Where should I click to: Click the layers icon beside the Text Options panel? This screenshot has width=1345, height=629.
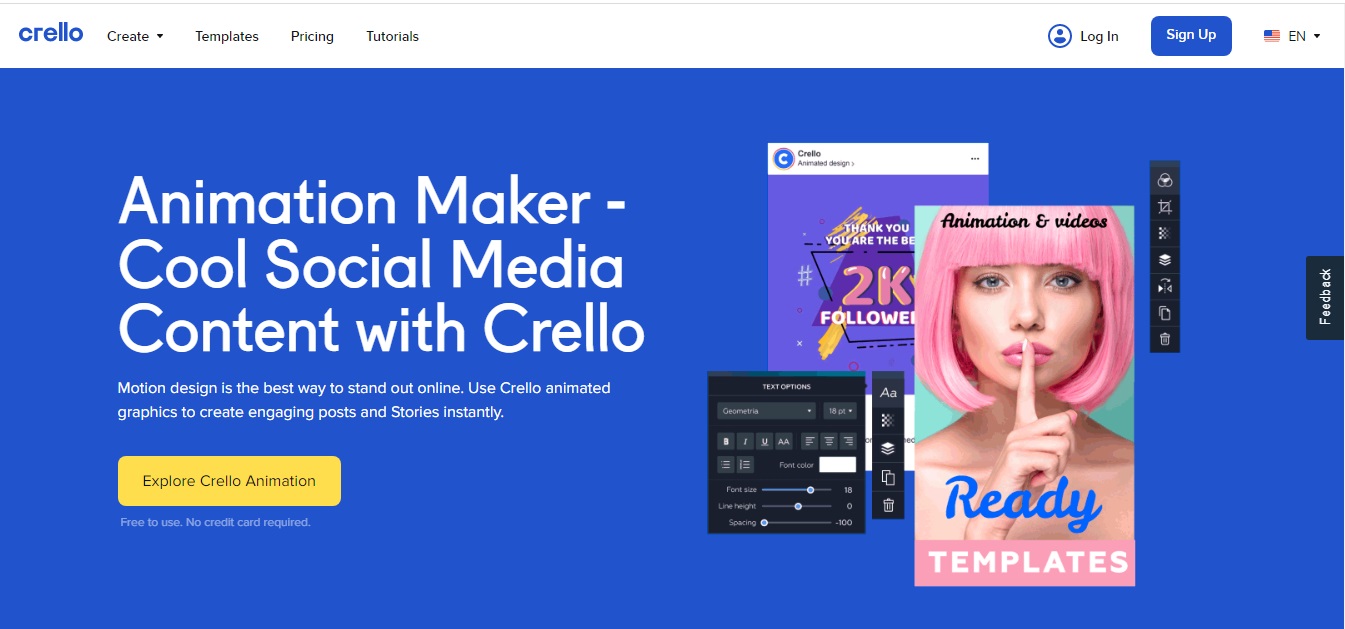point(888,449)
